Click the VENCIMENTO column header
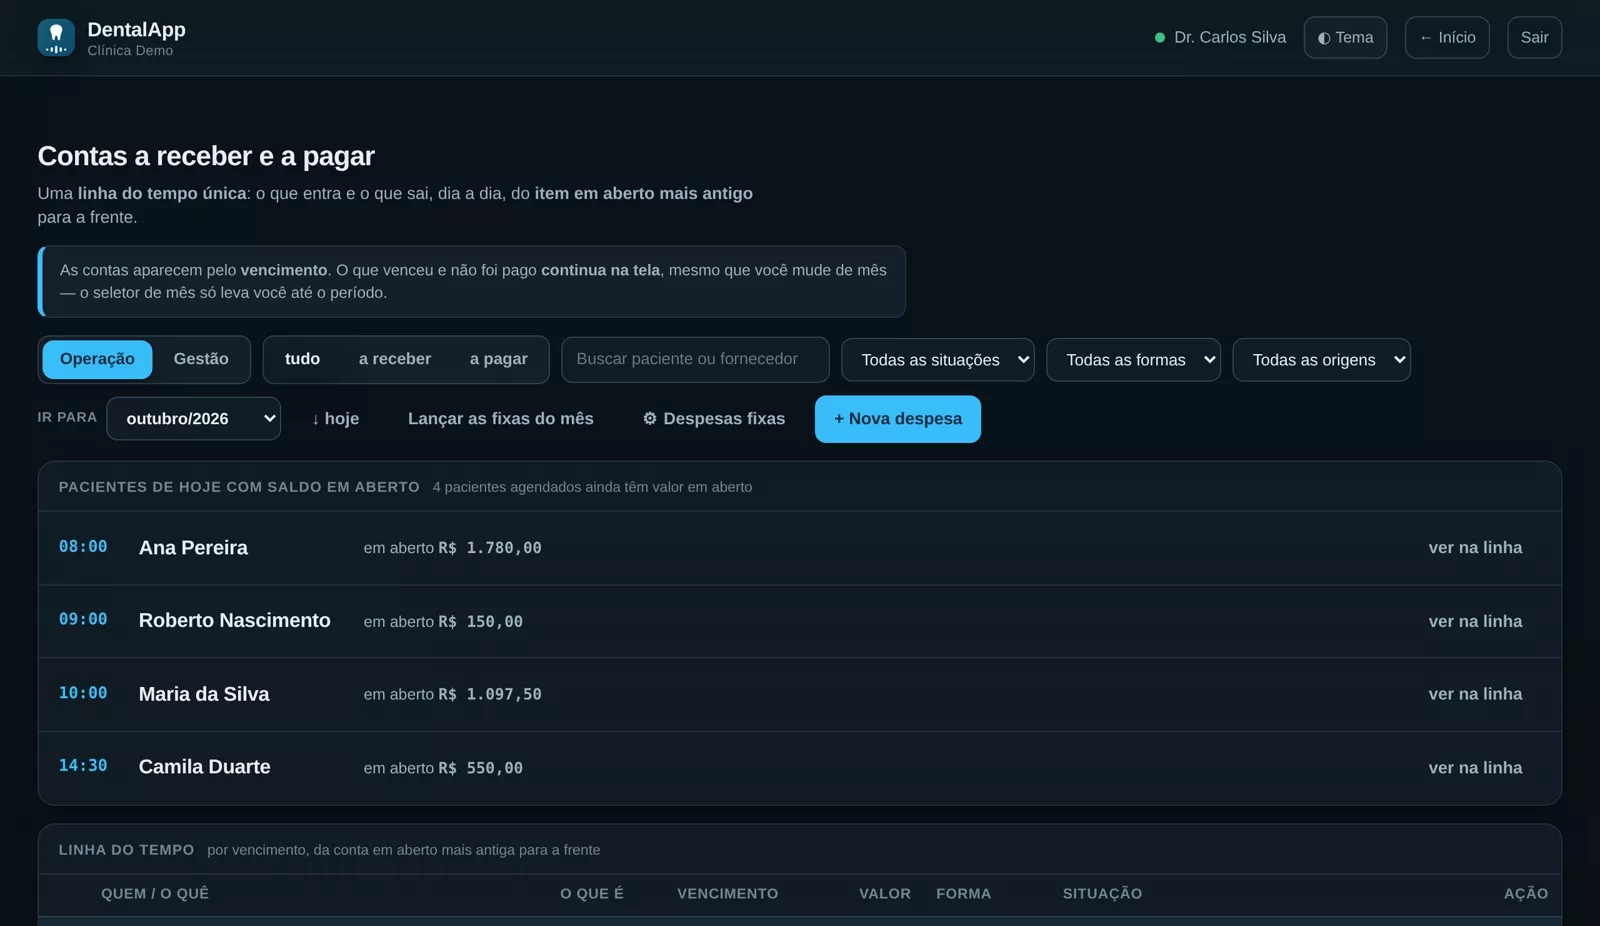The image size is (1600, 926). click(x=727, y=894)
